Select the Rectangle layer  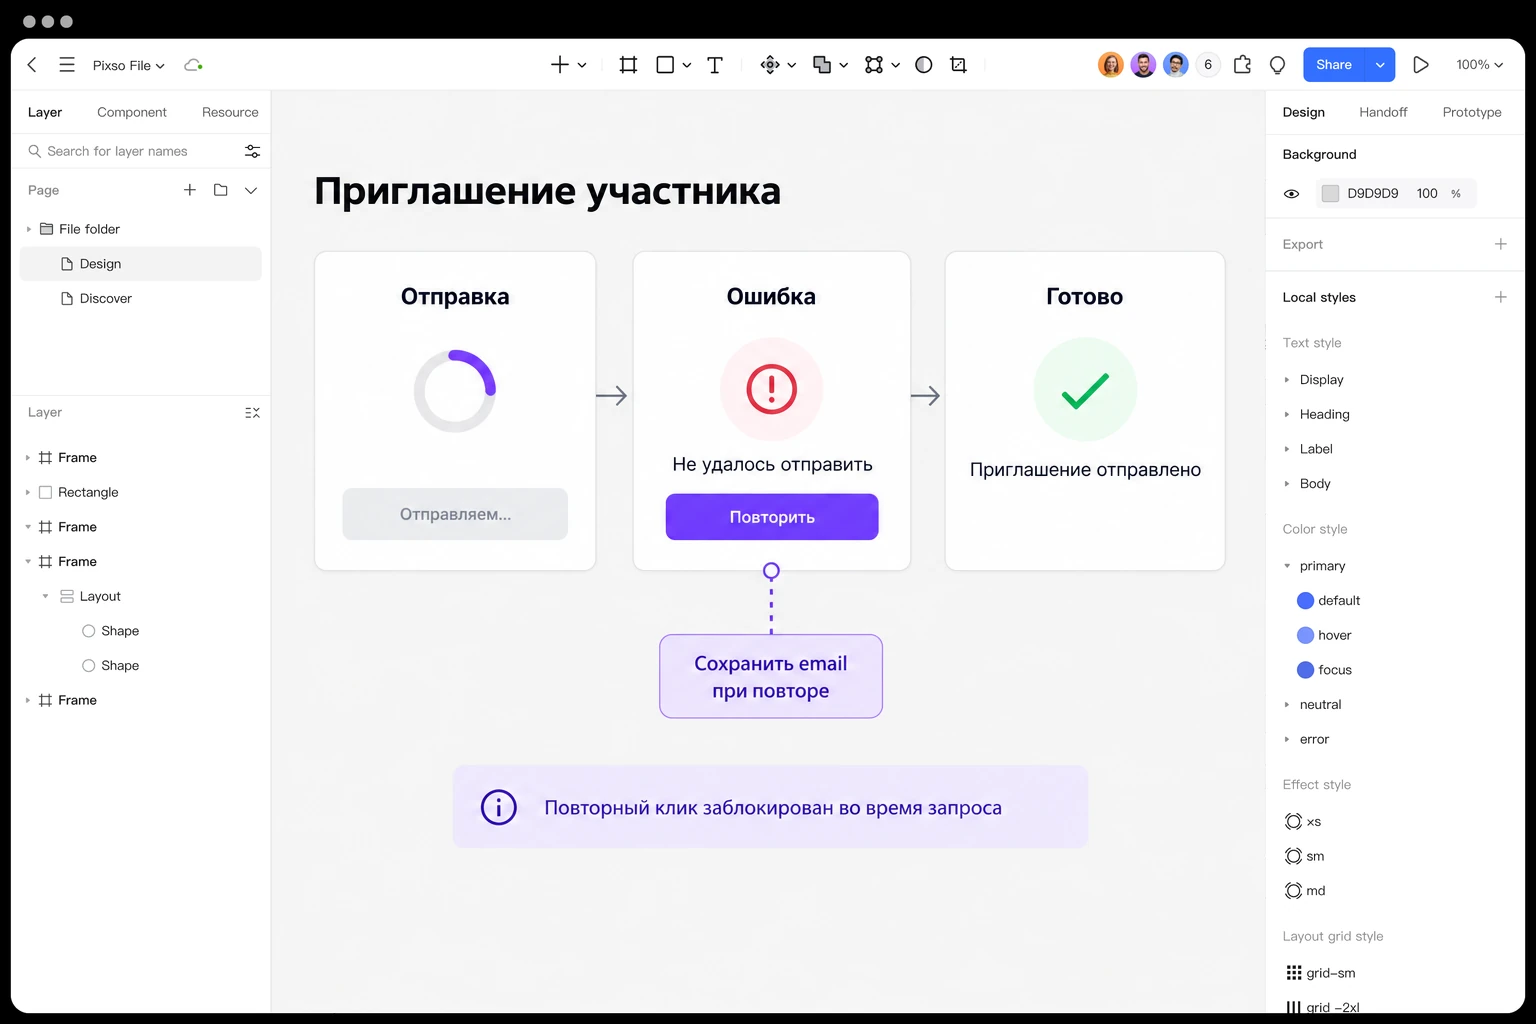click(141, 492)
